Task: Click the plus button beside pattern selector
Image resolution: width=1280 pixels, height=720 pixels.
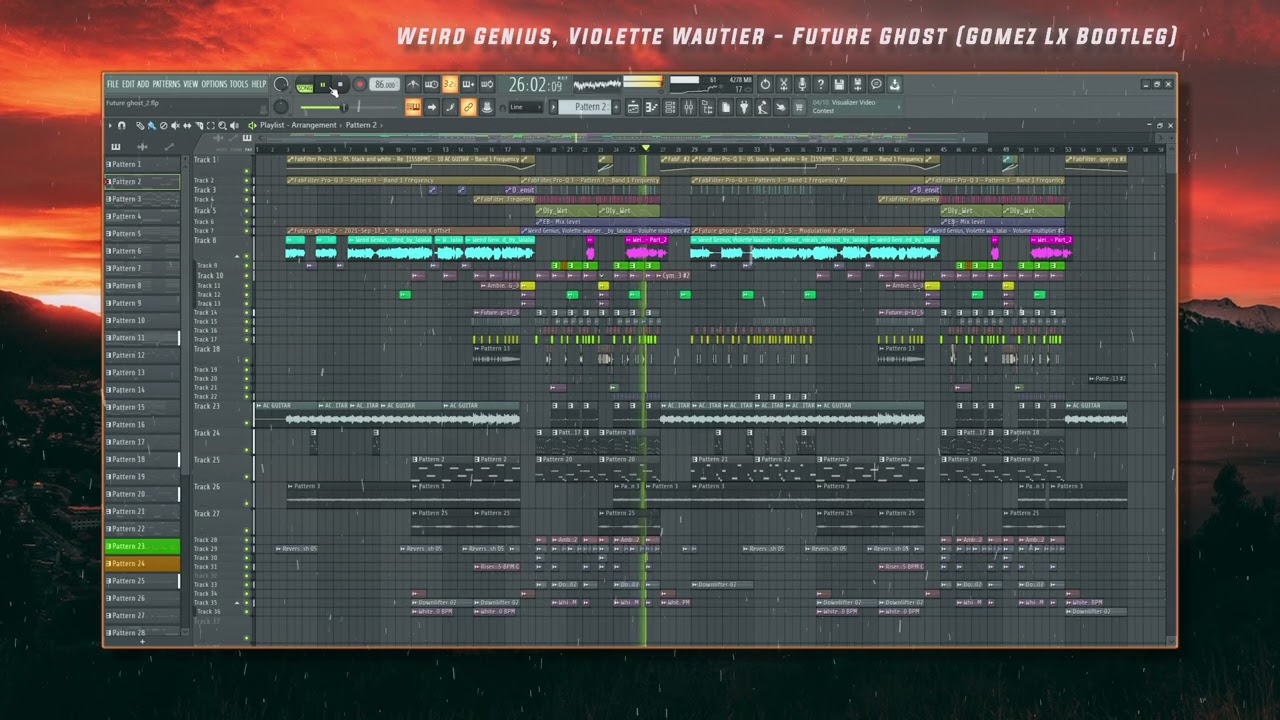Action: pyautogui.click(x=616, y=107)
